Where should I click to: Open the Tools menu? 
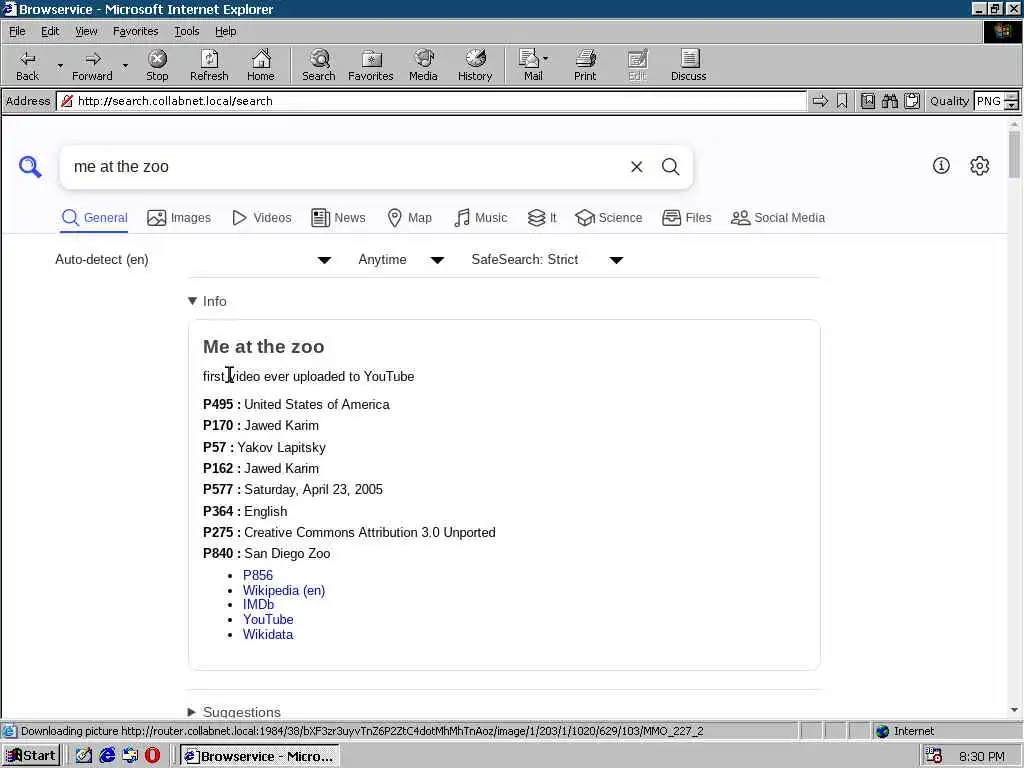(x=186, y=31)
